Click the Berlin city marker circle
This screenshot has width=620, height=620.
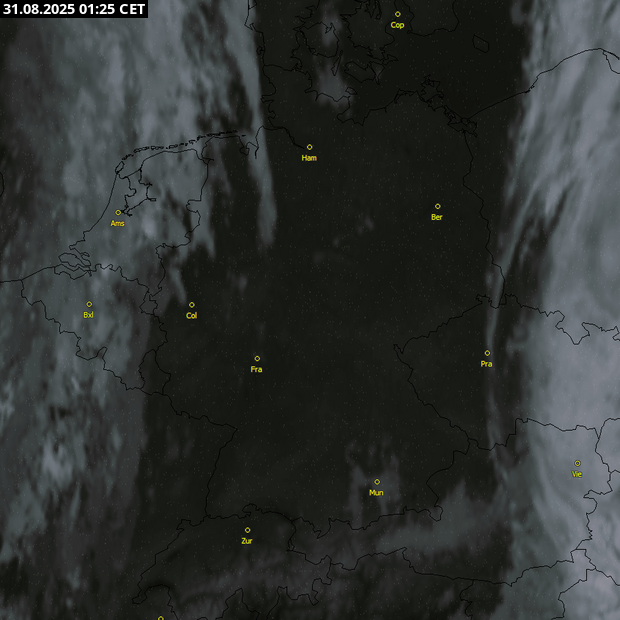point(438,206)
